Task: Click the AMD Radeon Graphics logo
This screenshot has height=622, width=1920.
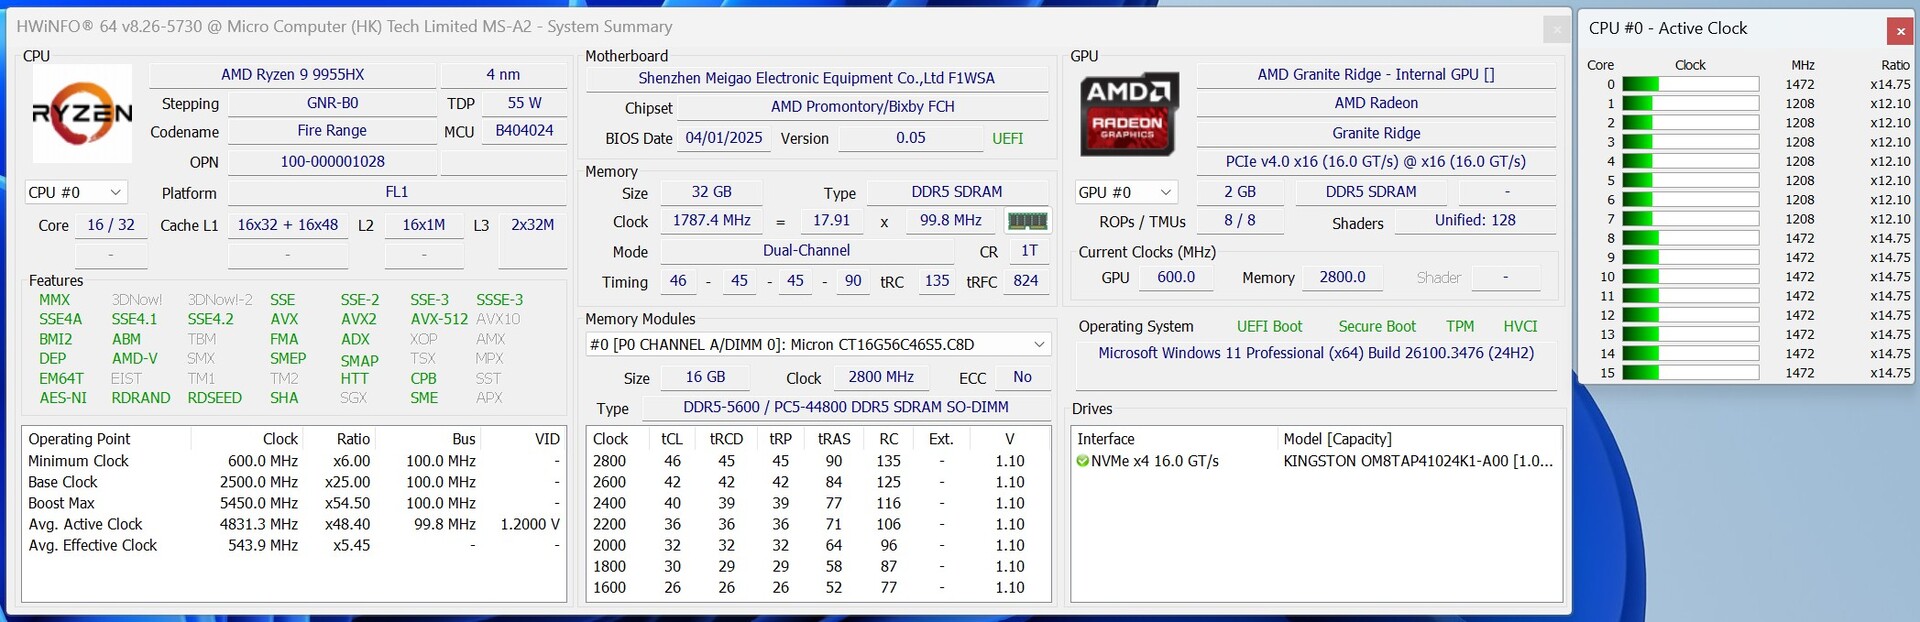Action: pyautogui.click(x=1128, y=113)
